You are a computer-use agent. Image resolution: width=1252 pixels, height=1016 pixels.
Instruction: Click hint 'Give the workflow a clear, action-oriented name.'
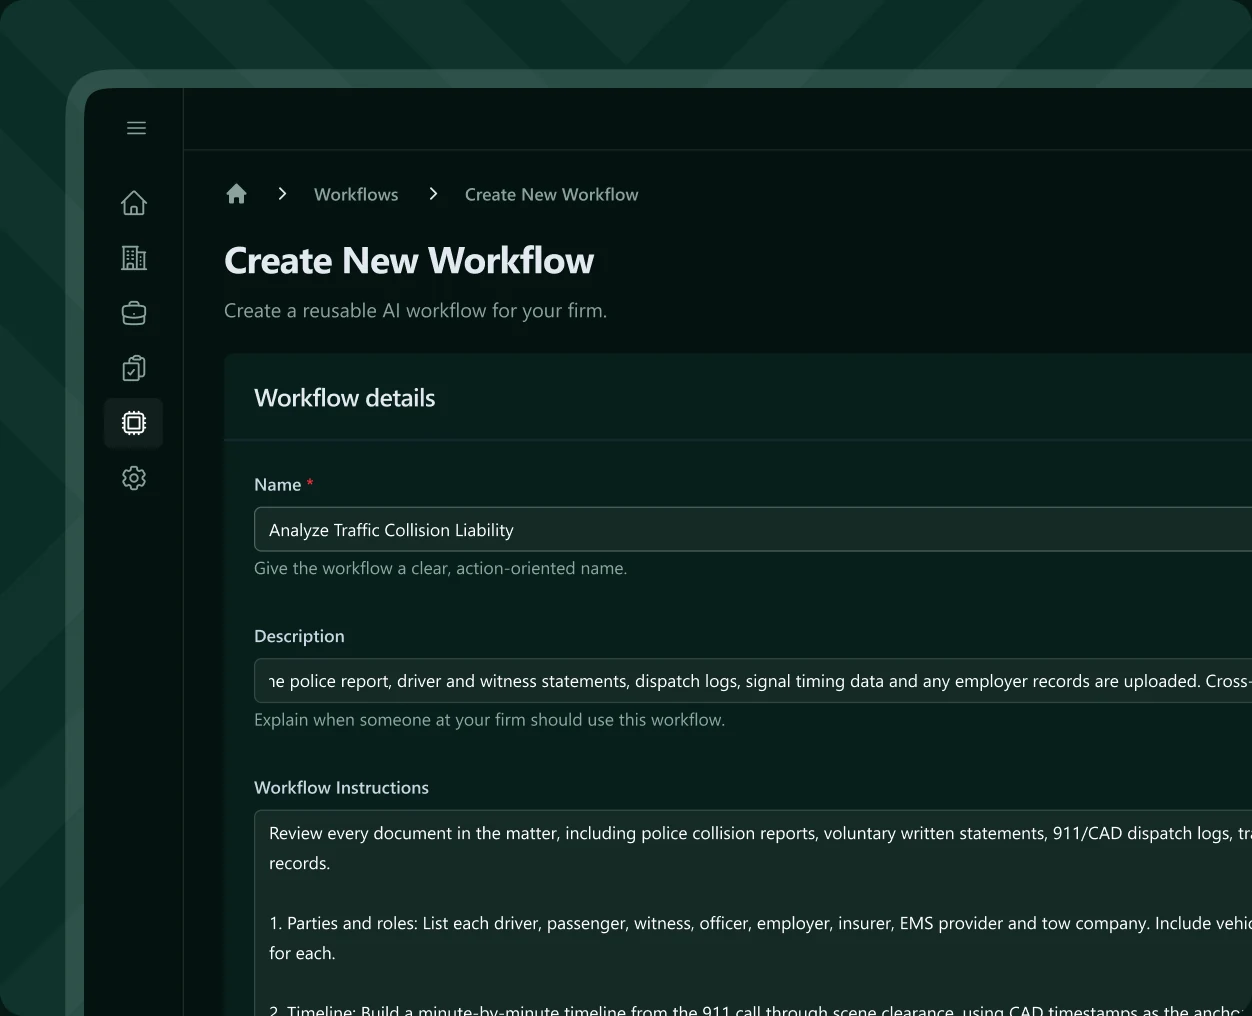click(x=440, y=568)
